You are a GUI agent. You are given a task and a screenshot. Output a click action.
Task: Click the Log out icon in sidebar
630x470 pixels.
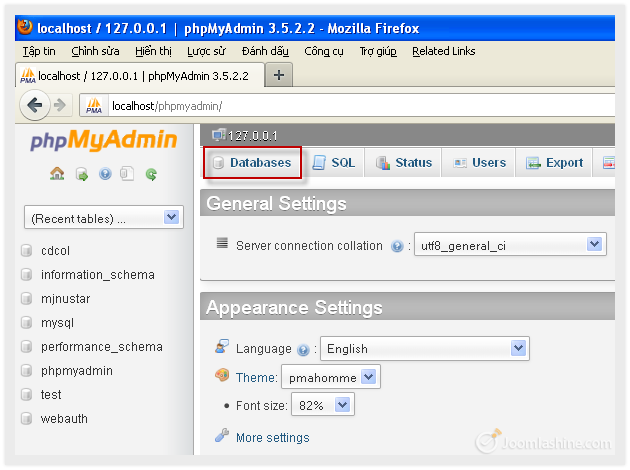[82, 174]
